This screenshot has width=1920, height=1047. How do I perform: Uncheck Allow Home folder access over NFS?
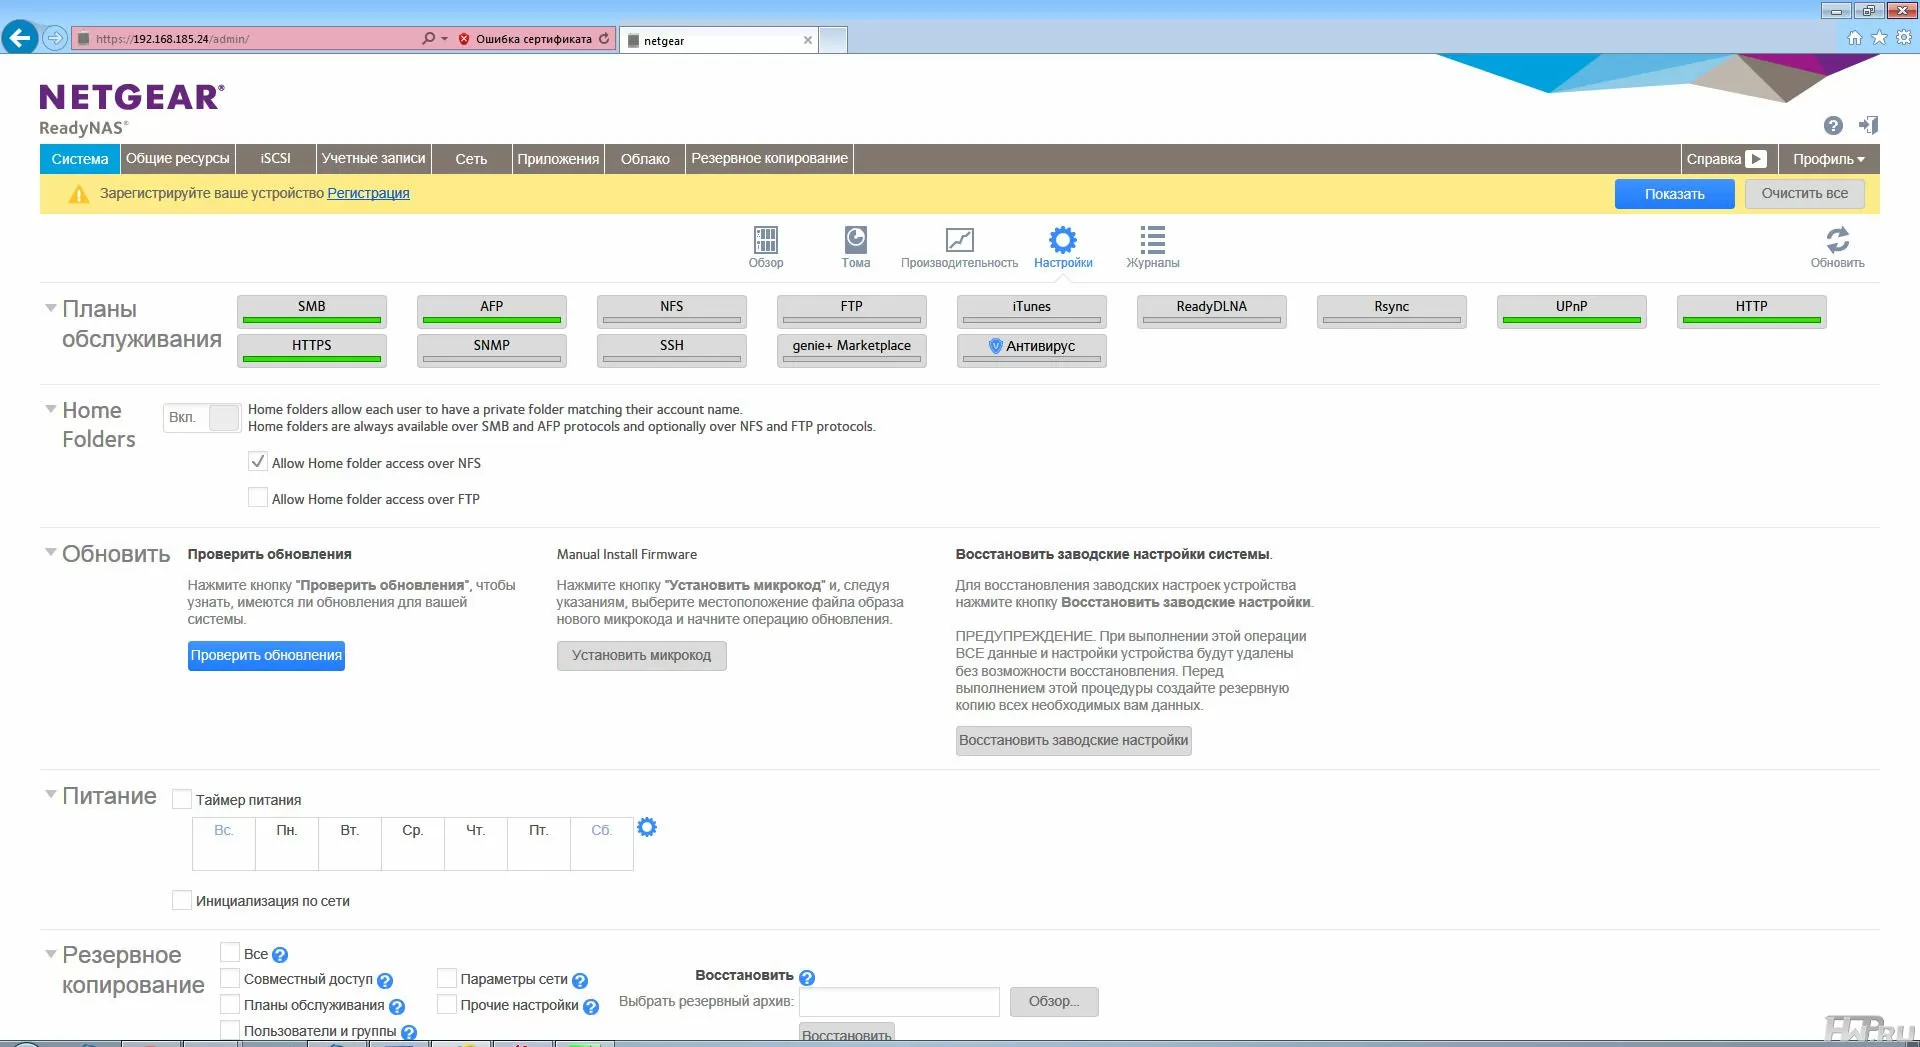click(258, 462)
